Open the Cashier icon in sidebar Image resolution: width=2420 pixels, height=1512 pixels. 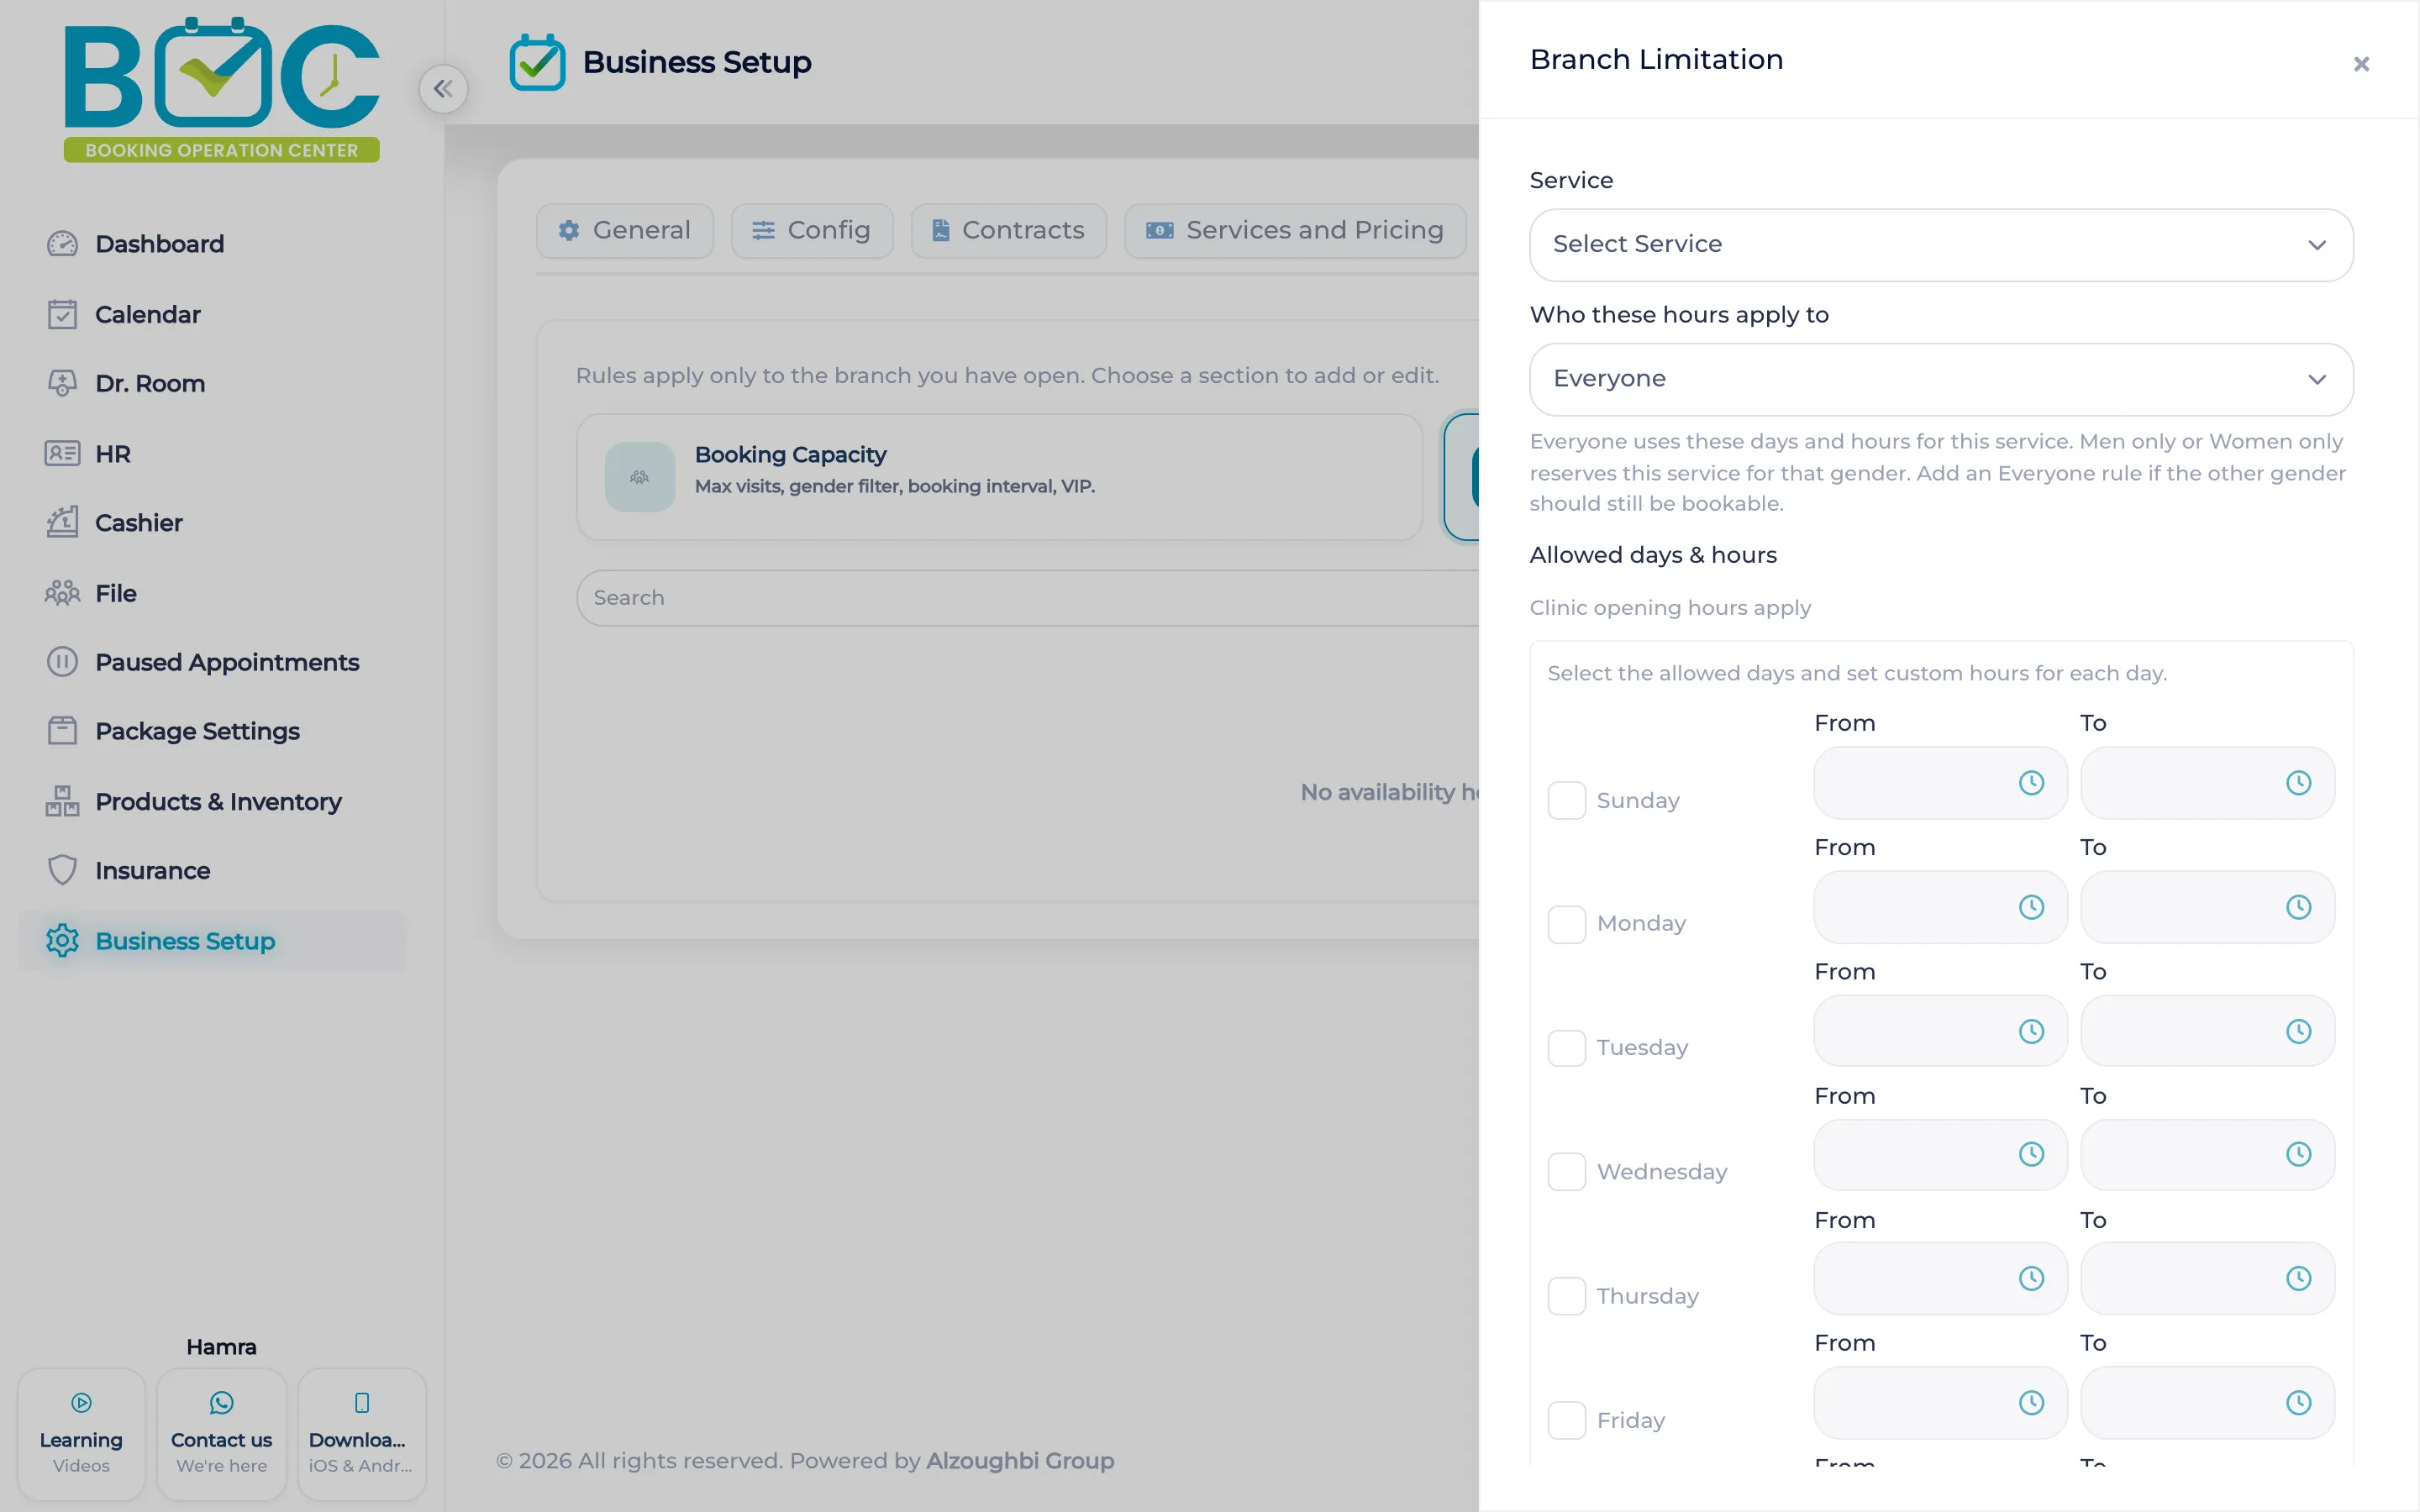tap(62, 522)
